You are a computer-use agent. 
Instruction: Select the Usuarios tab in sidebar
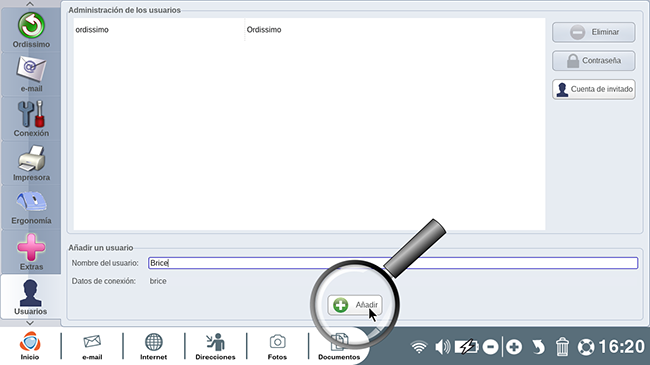(31, 297)
